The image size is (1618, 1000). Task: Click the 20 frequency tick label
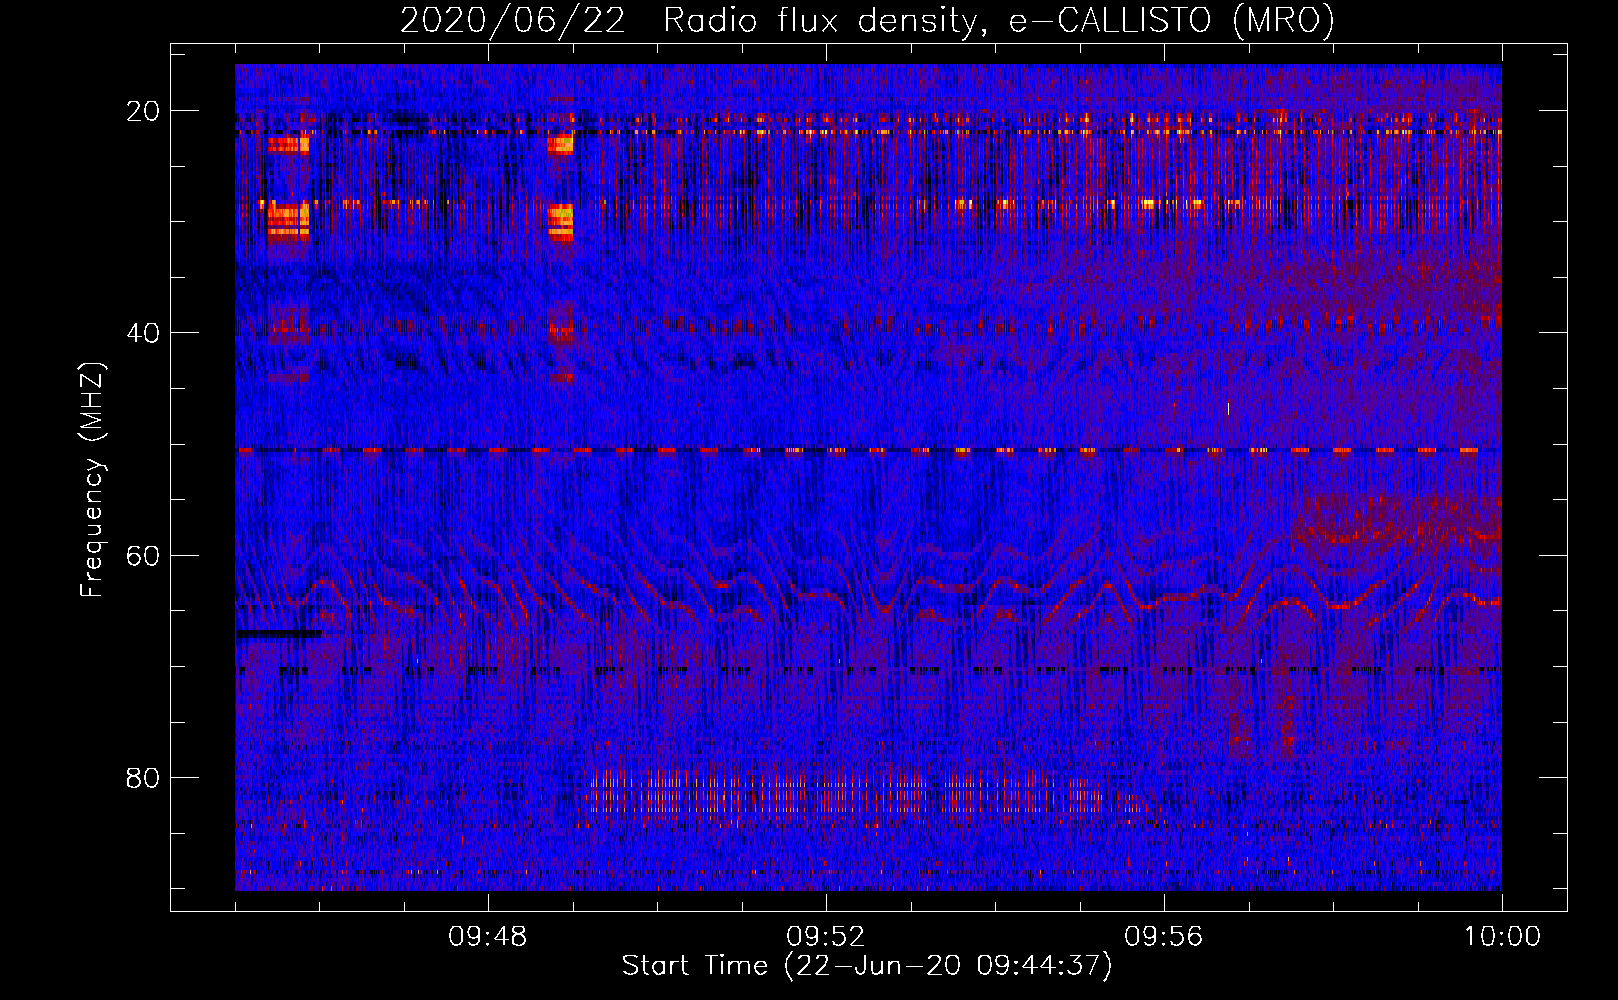(x=143, y=111)
